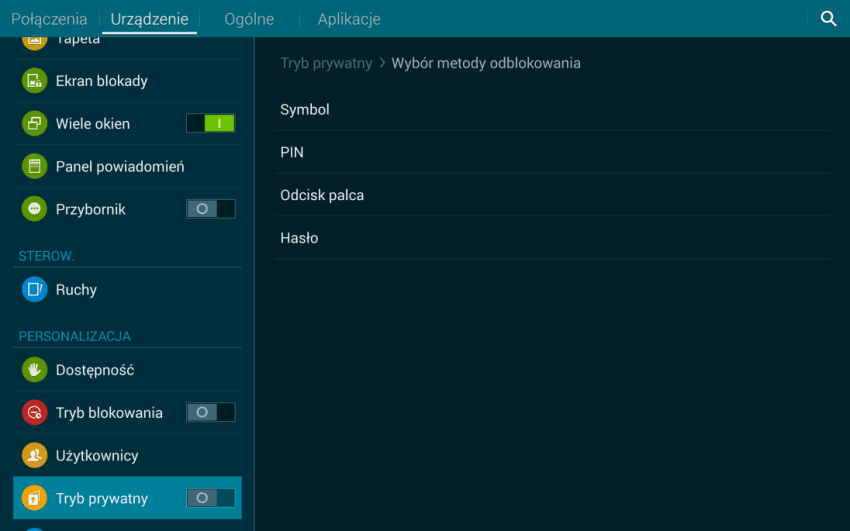Click the Wiele okien icon
This screenshot has width=850, height=531.
35,124
